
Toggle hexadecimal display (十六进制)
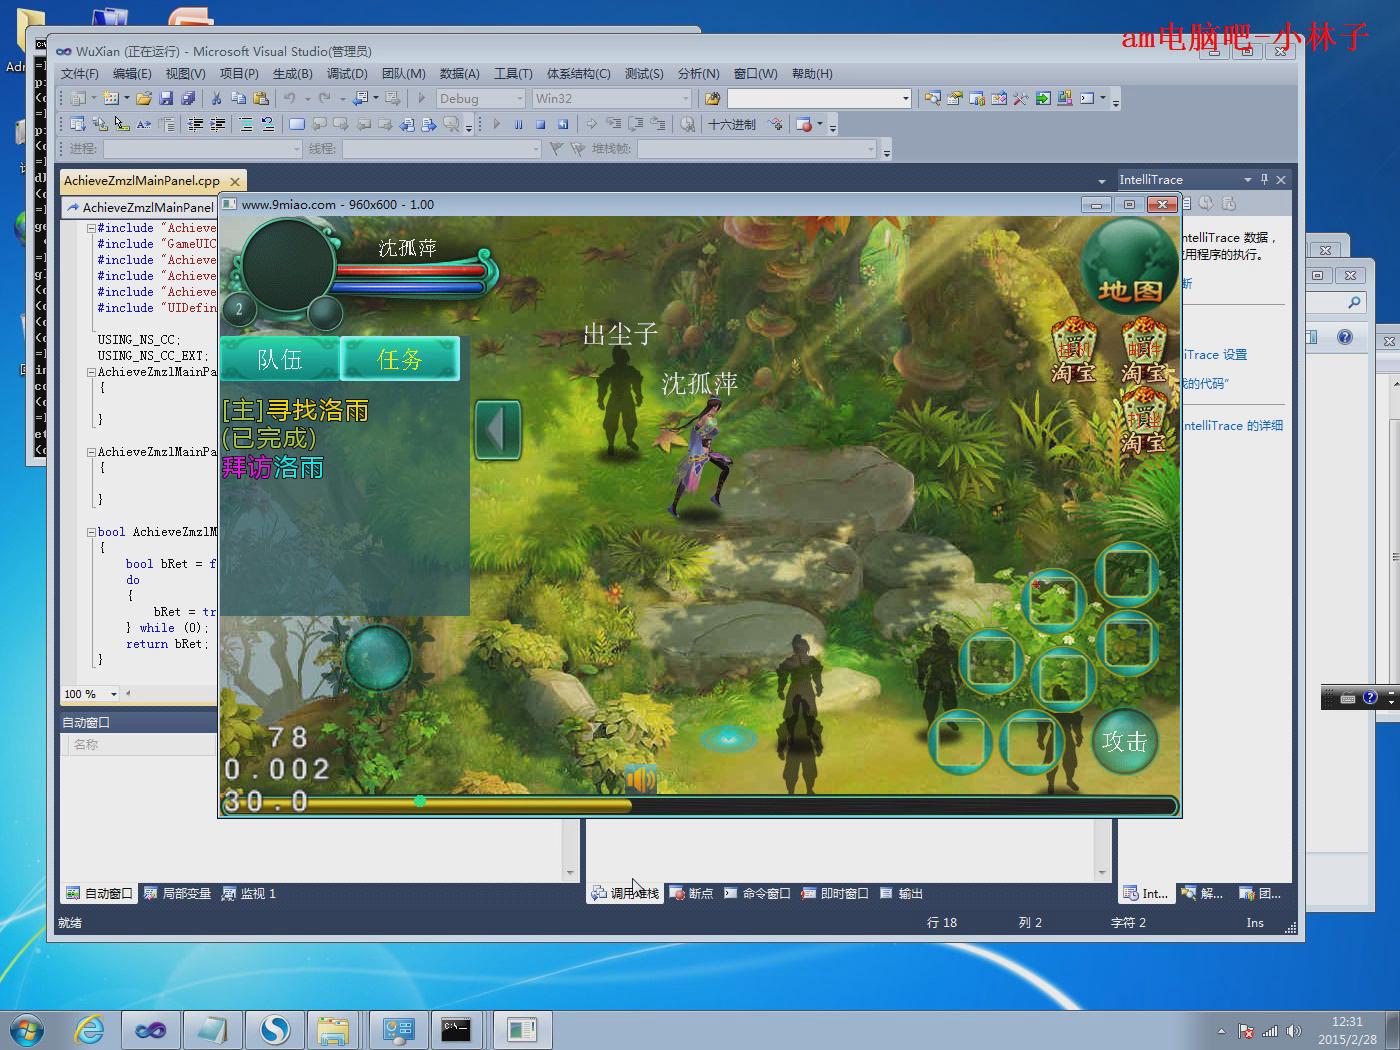click(732, 124)
